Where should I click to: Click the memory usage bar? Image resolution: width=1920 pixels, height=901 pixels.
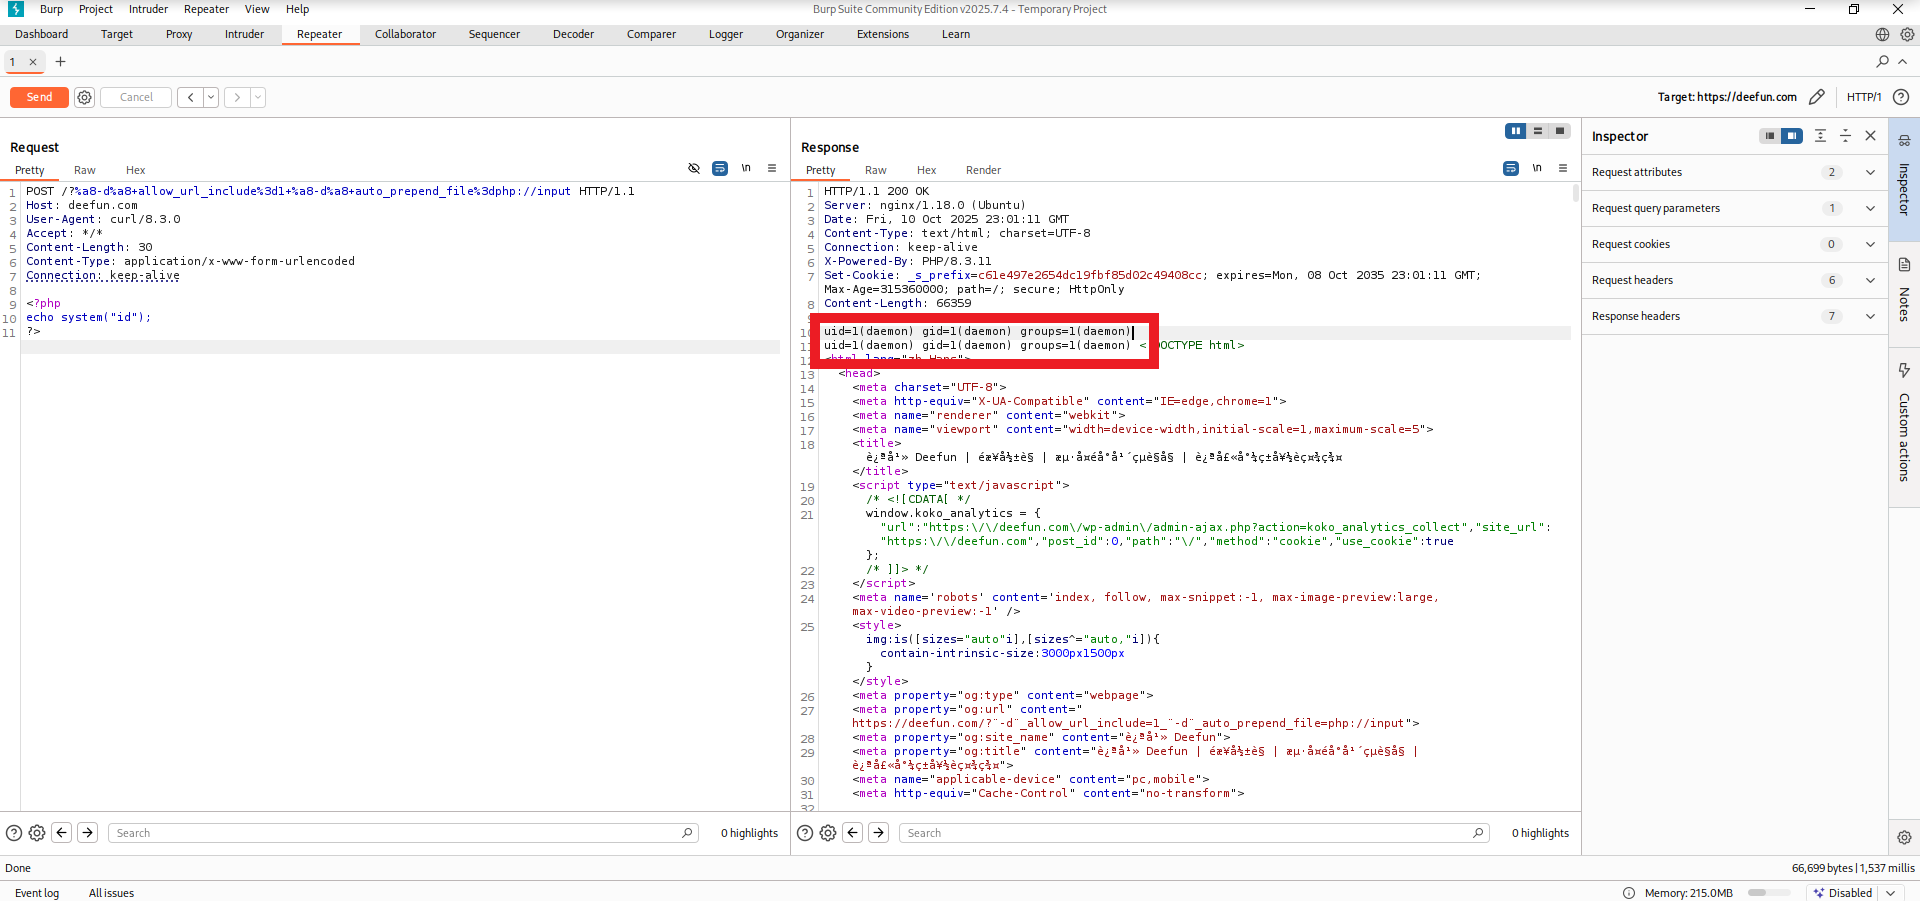tap(1770, 893)
